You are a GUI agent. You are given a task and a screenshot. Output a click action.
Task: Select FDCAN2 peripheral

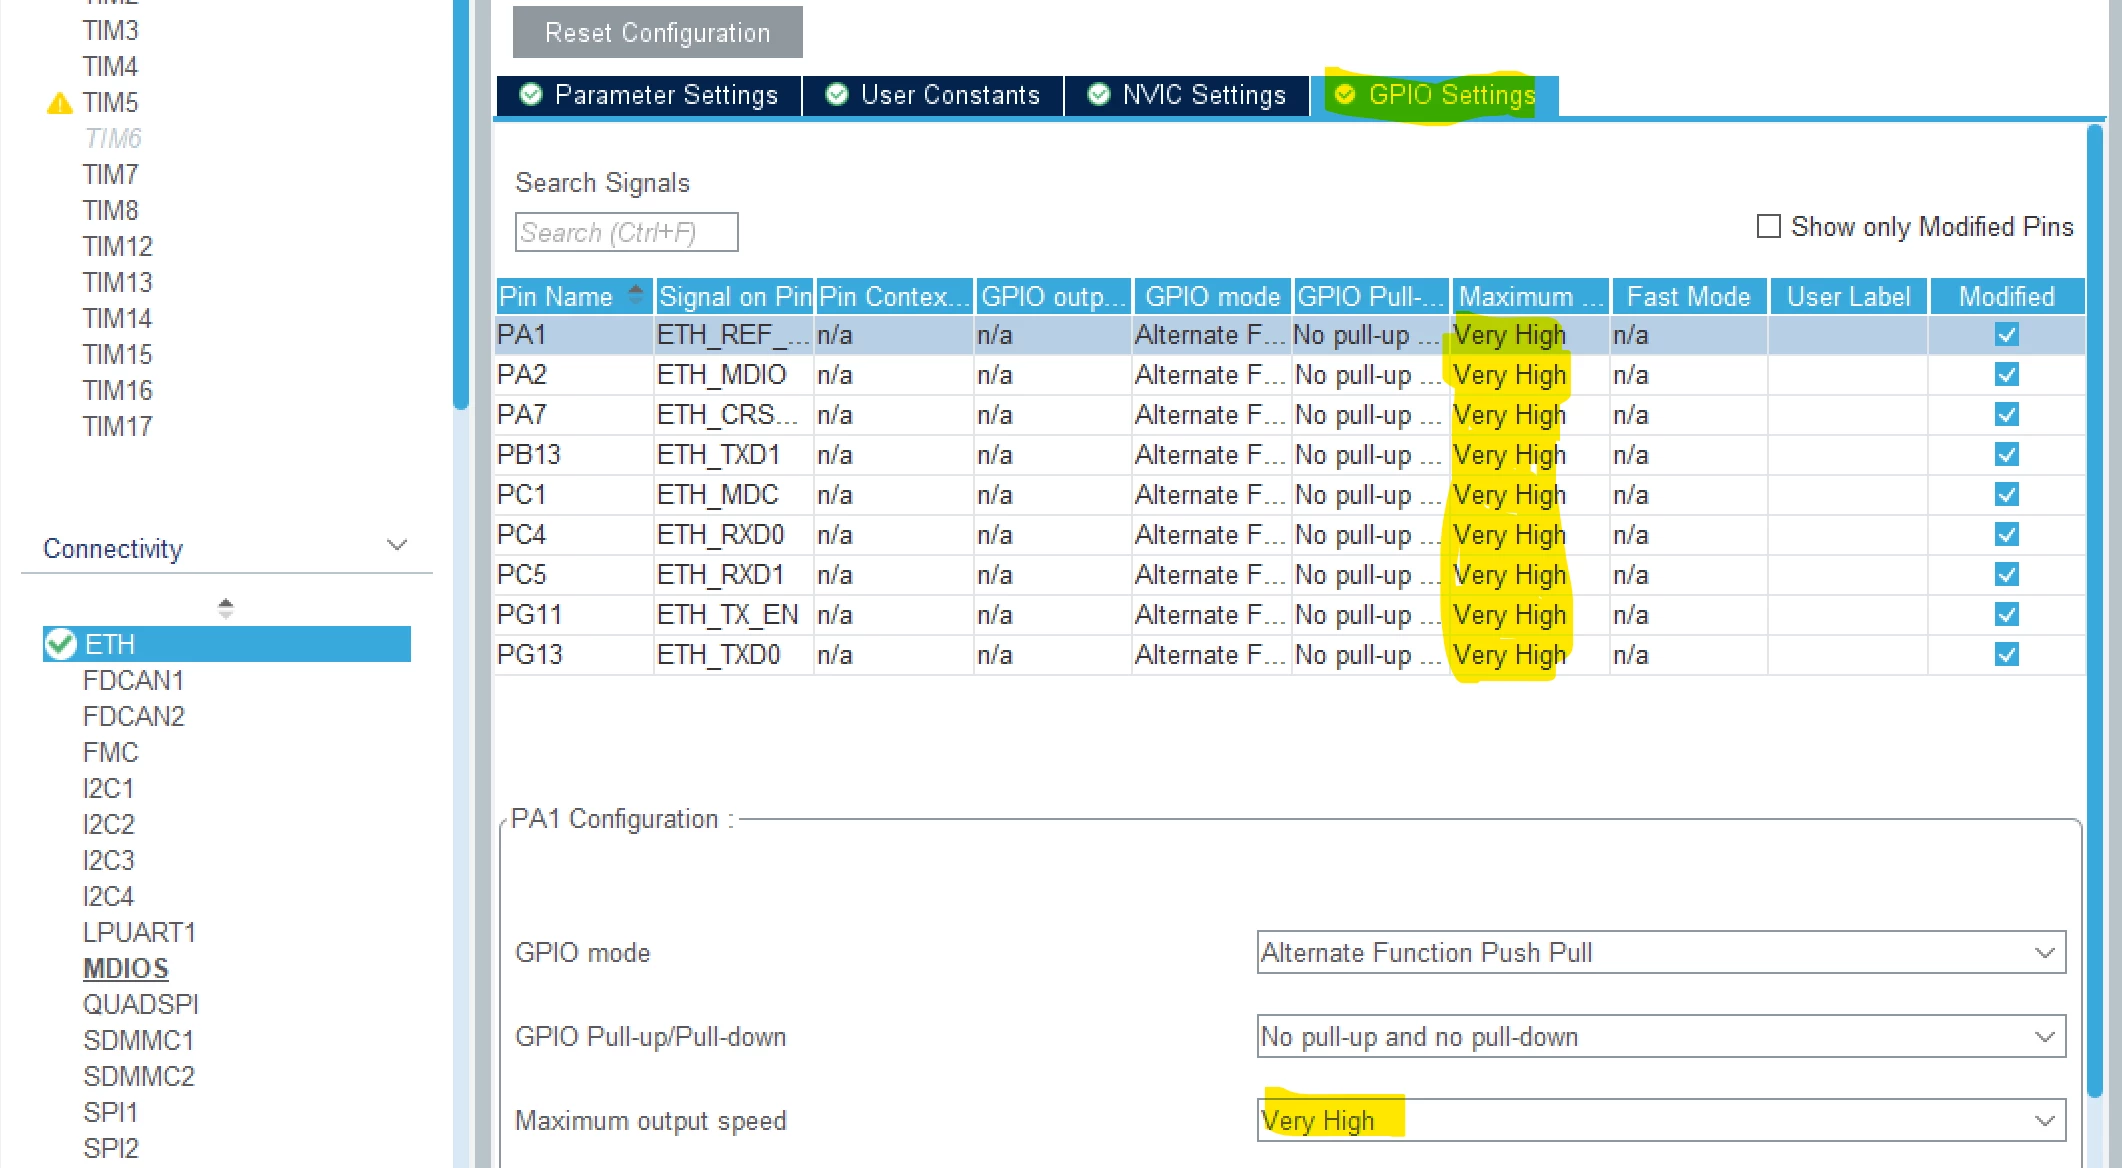pyautogui.click(x=134, y=716)
